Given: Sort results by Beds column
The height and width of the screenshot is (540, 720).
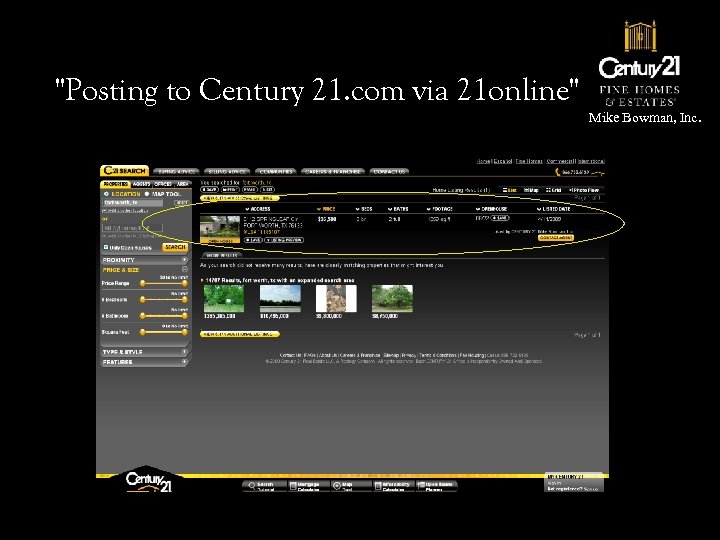Looking at the screenshot, I should (x=364, y=209).
